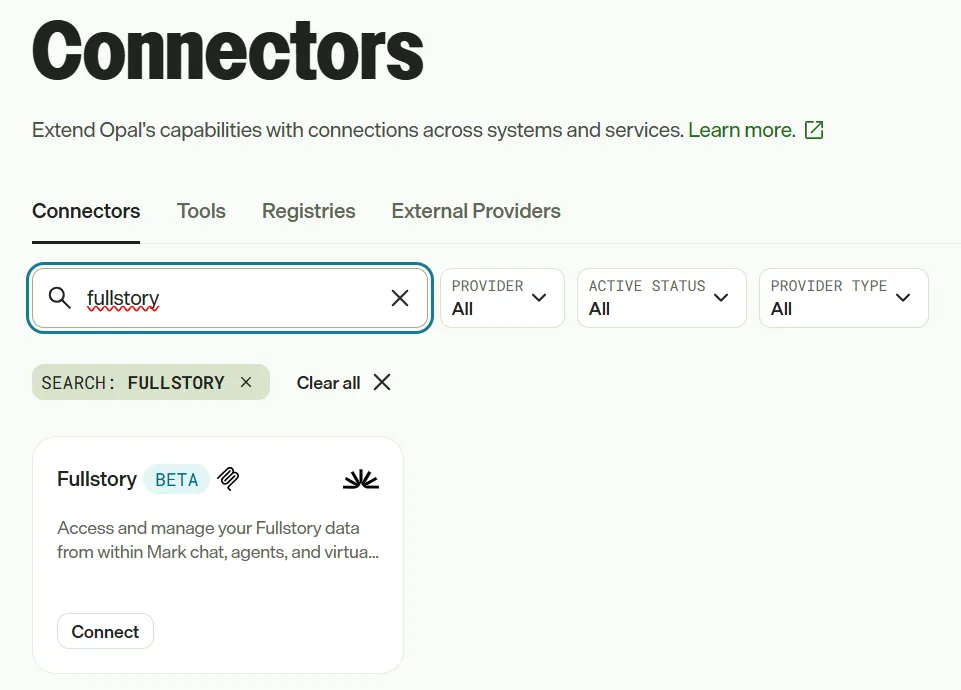Open the Active Status dropdown
This screenshot has width=961, height=690.
(x=661, y=298)
